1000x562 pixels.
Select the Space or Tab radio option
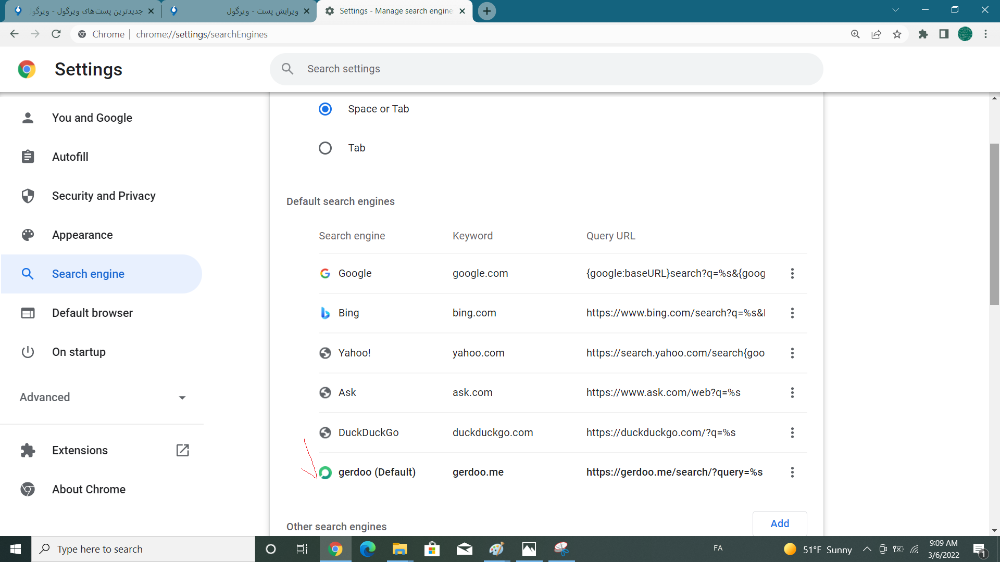tap(325, 109)
